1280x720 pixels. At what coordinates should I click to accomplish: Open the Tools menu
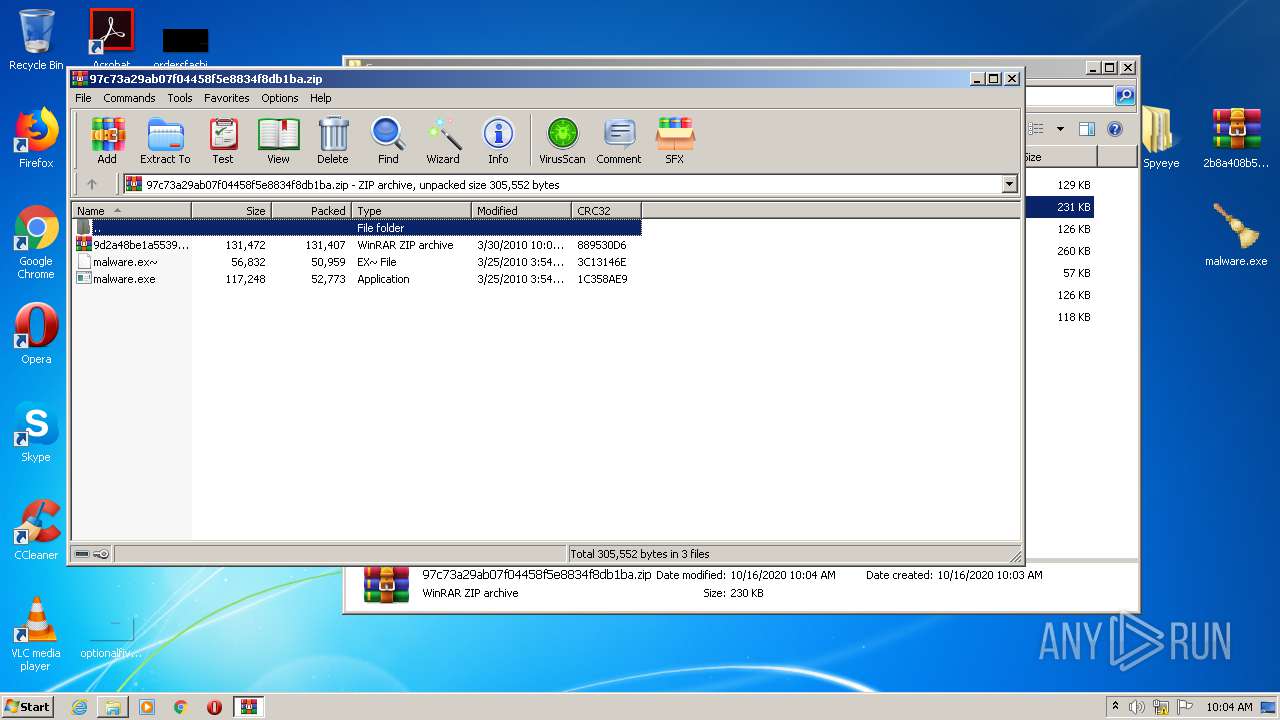pyautogui.click(x=180, y=98)
